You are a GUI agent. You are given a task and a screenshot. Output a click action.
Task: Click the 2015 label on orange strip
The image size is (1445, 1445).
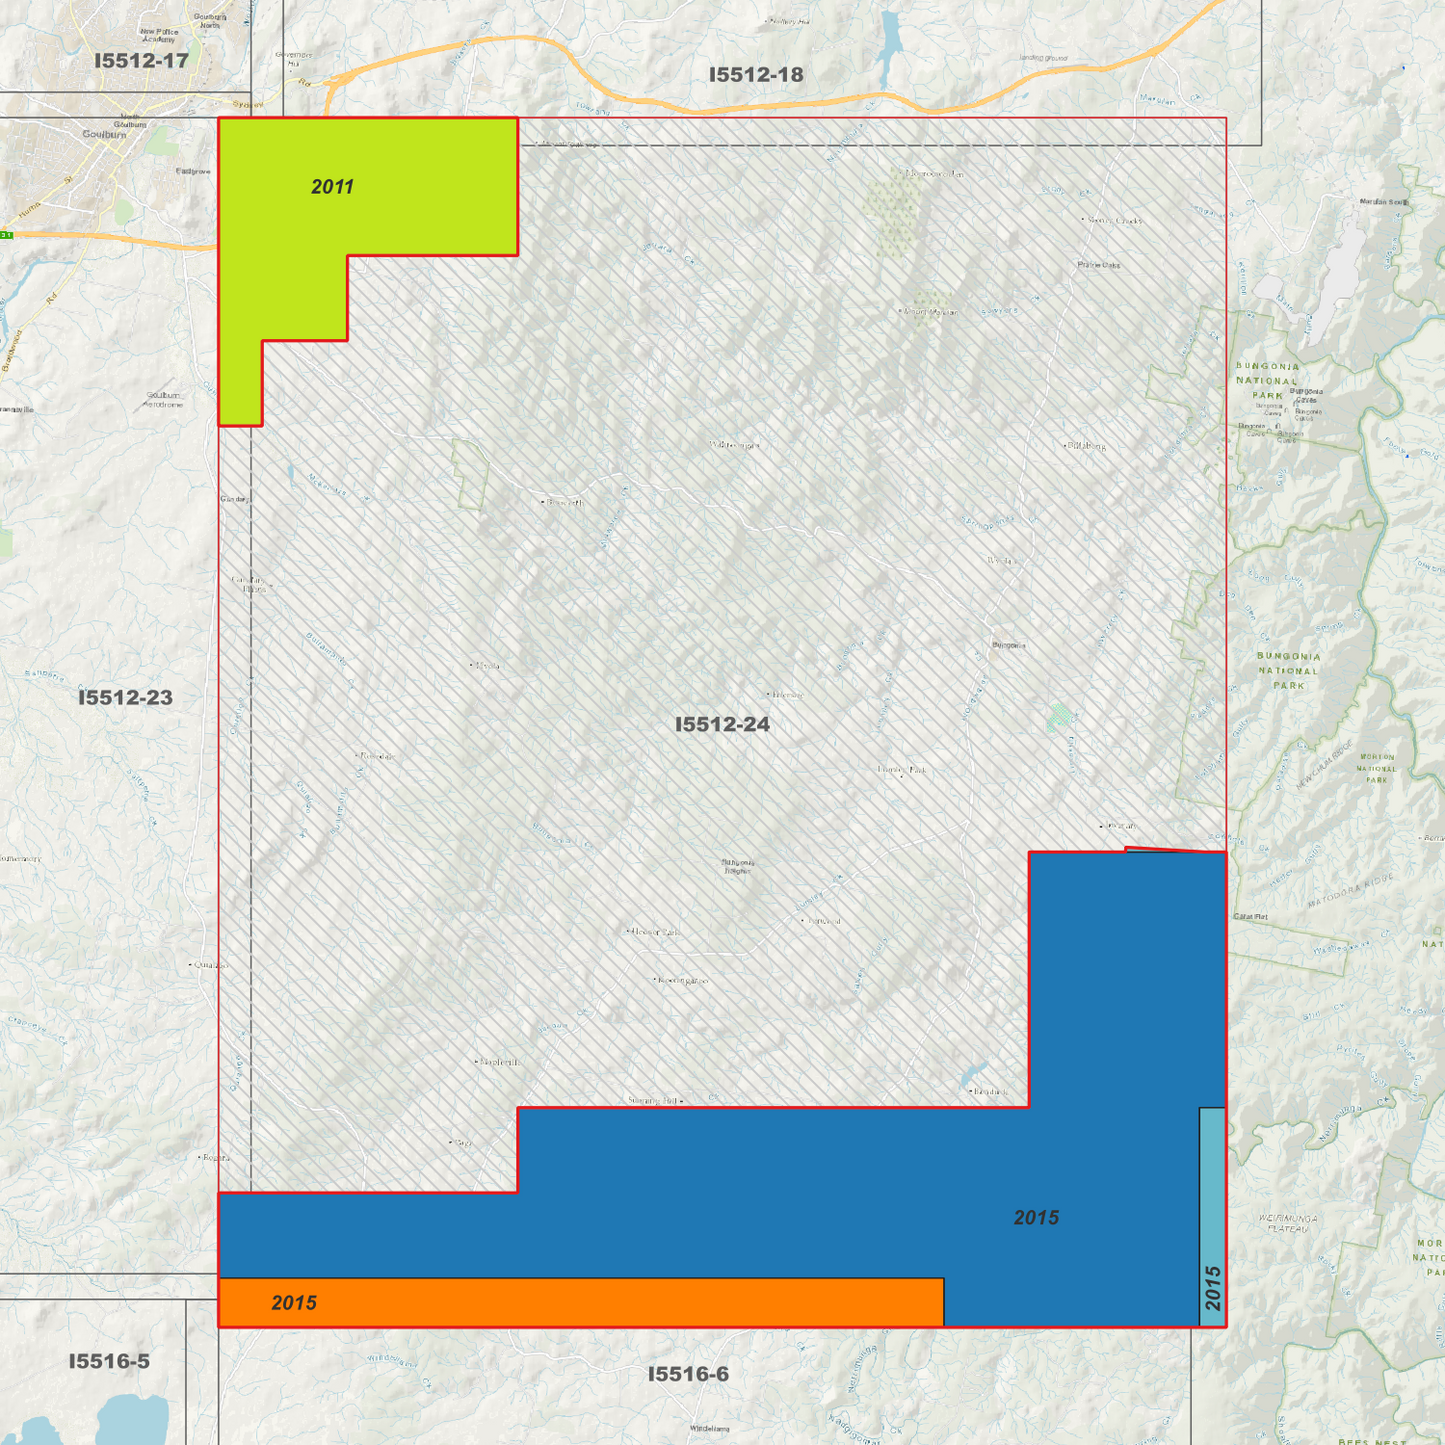[x=294, y=1303]
